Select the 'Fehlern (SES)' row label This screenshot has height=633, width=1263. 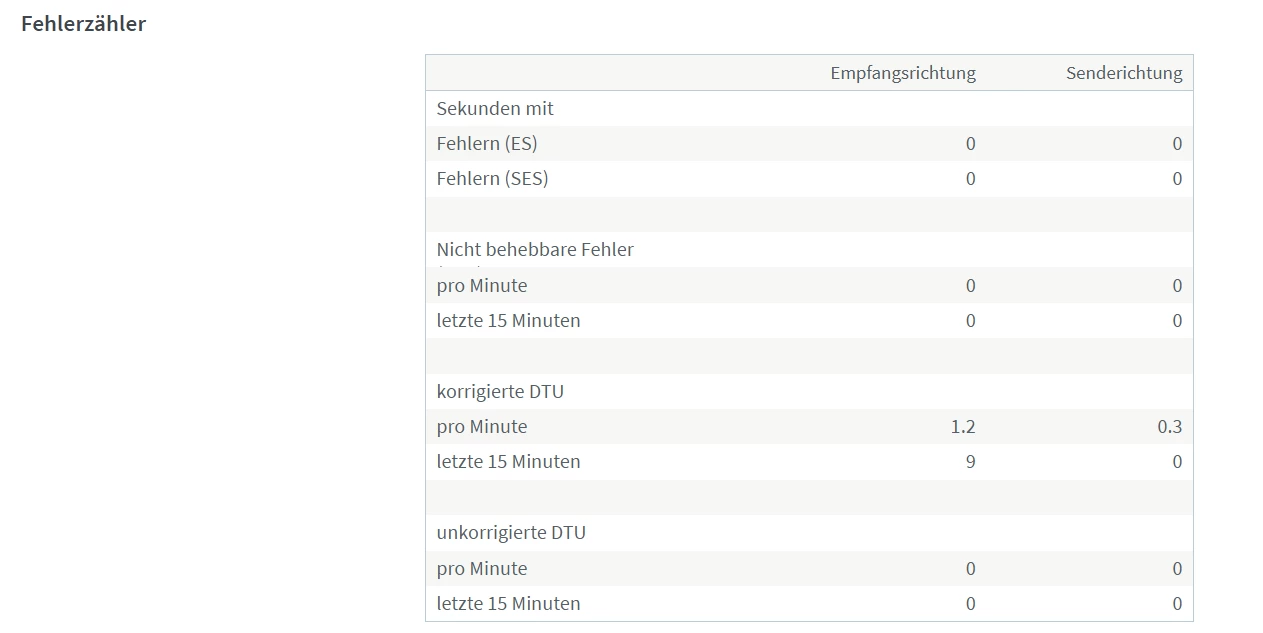tap(493, 179)
